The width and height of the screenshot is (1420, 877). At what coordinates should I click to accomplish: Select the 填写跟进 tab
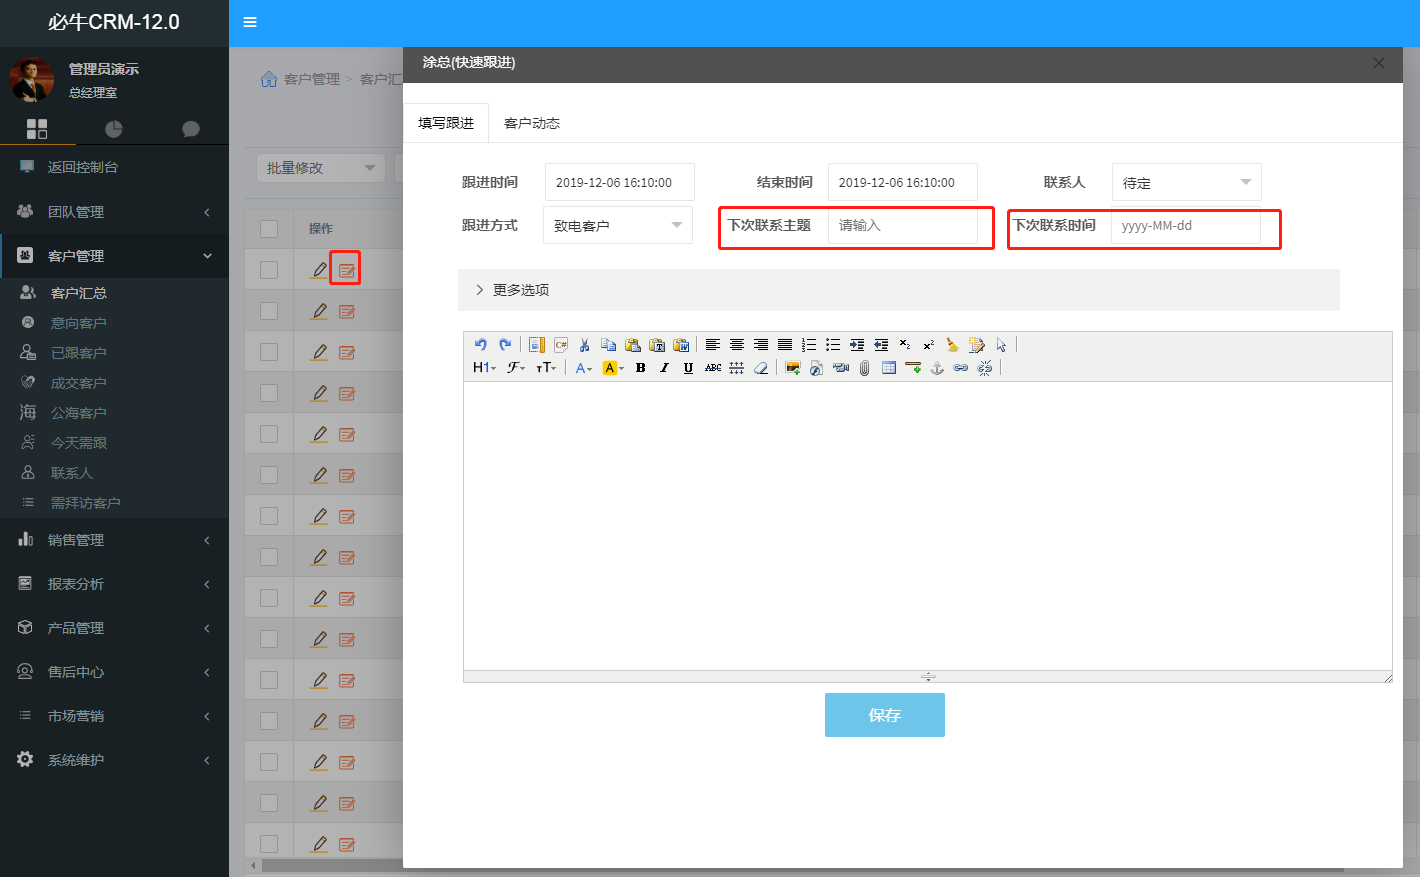point(446,123)
